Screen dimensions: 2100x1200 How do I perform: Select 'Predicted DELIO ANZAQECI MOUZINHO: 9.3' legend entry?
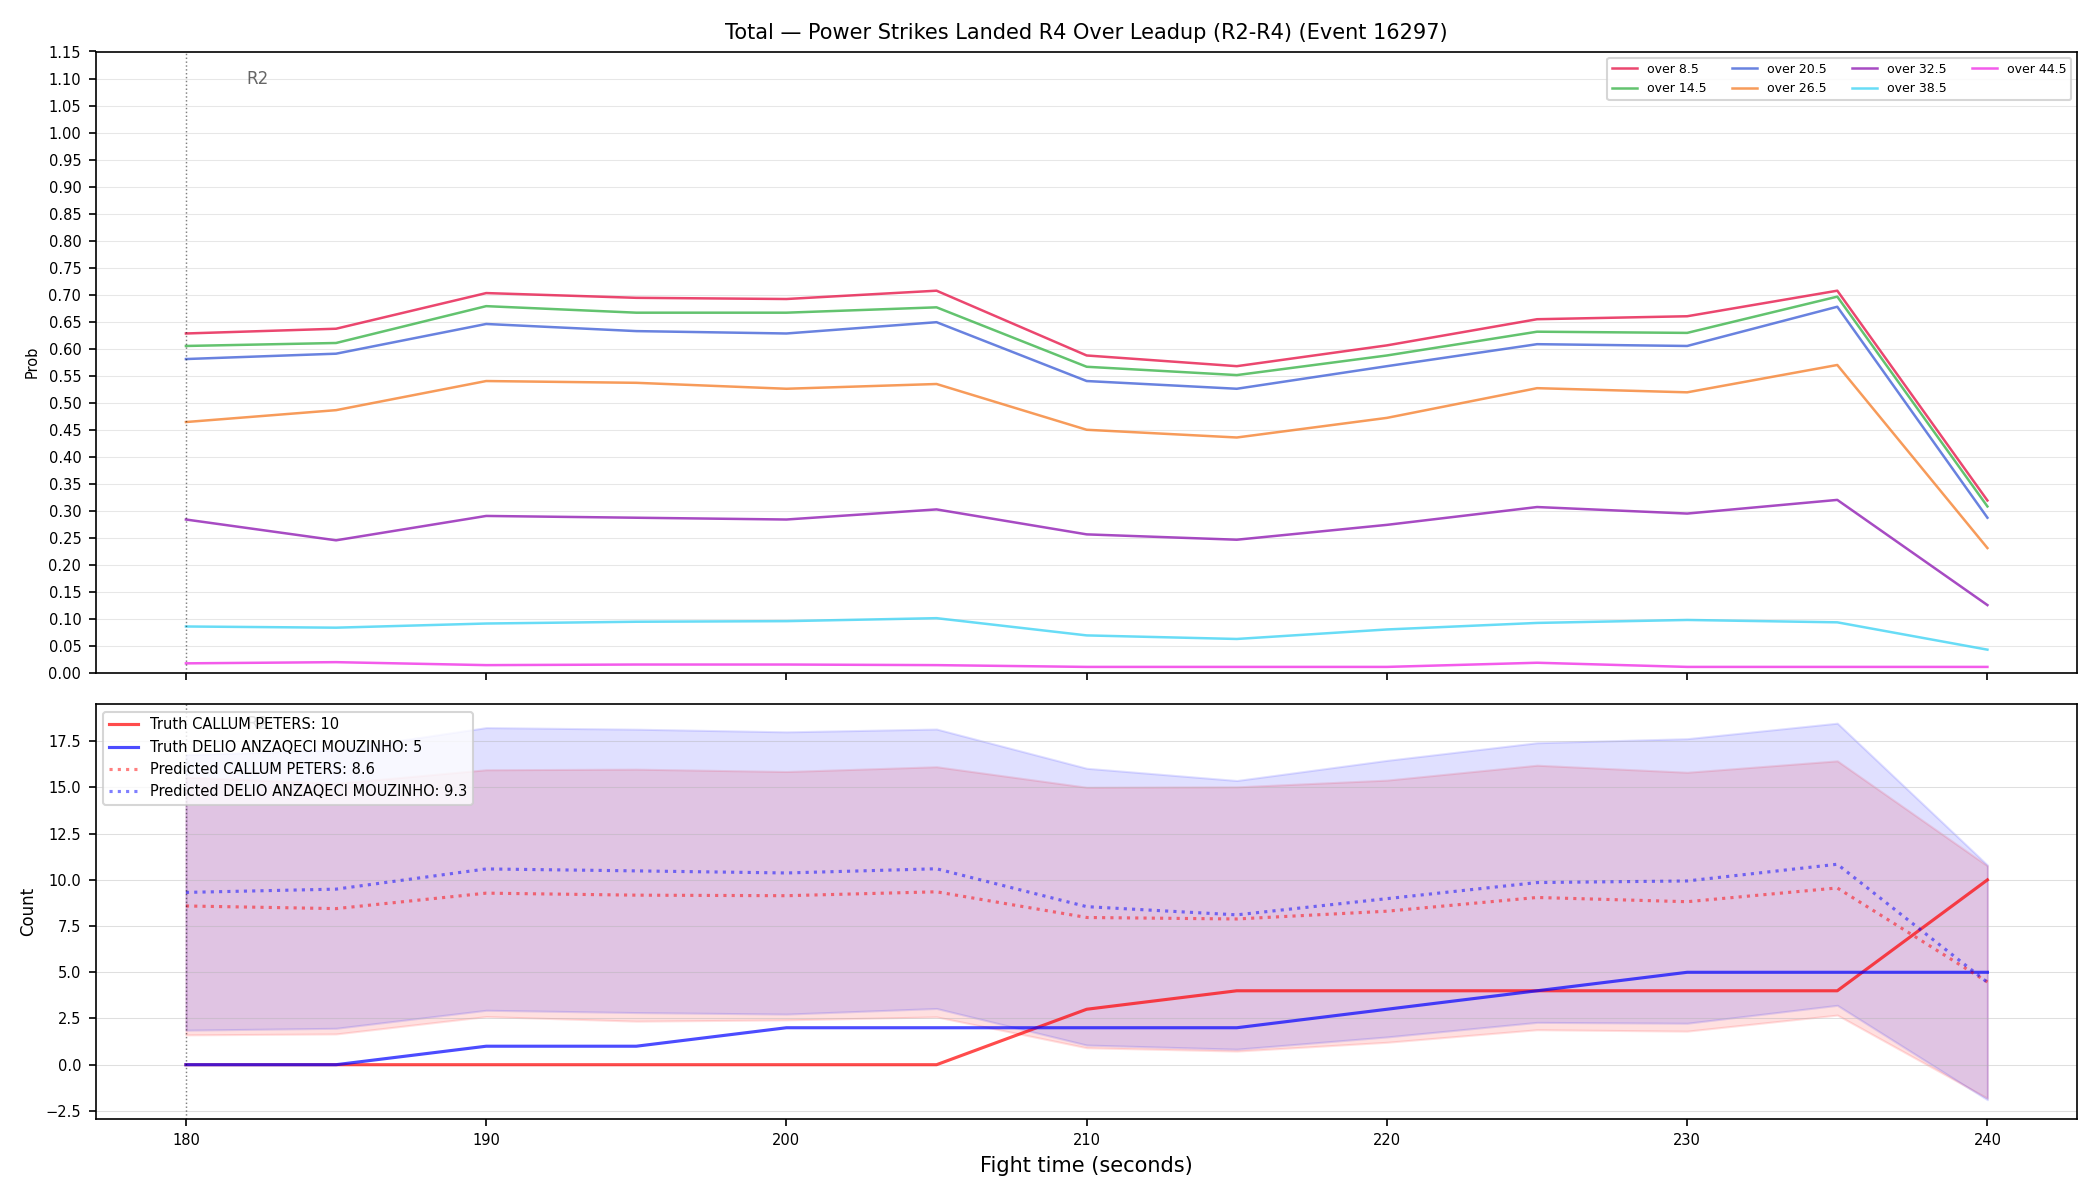click(287, 791)
